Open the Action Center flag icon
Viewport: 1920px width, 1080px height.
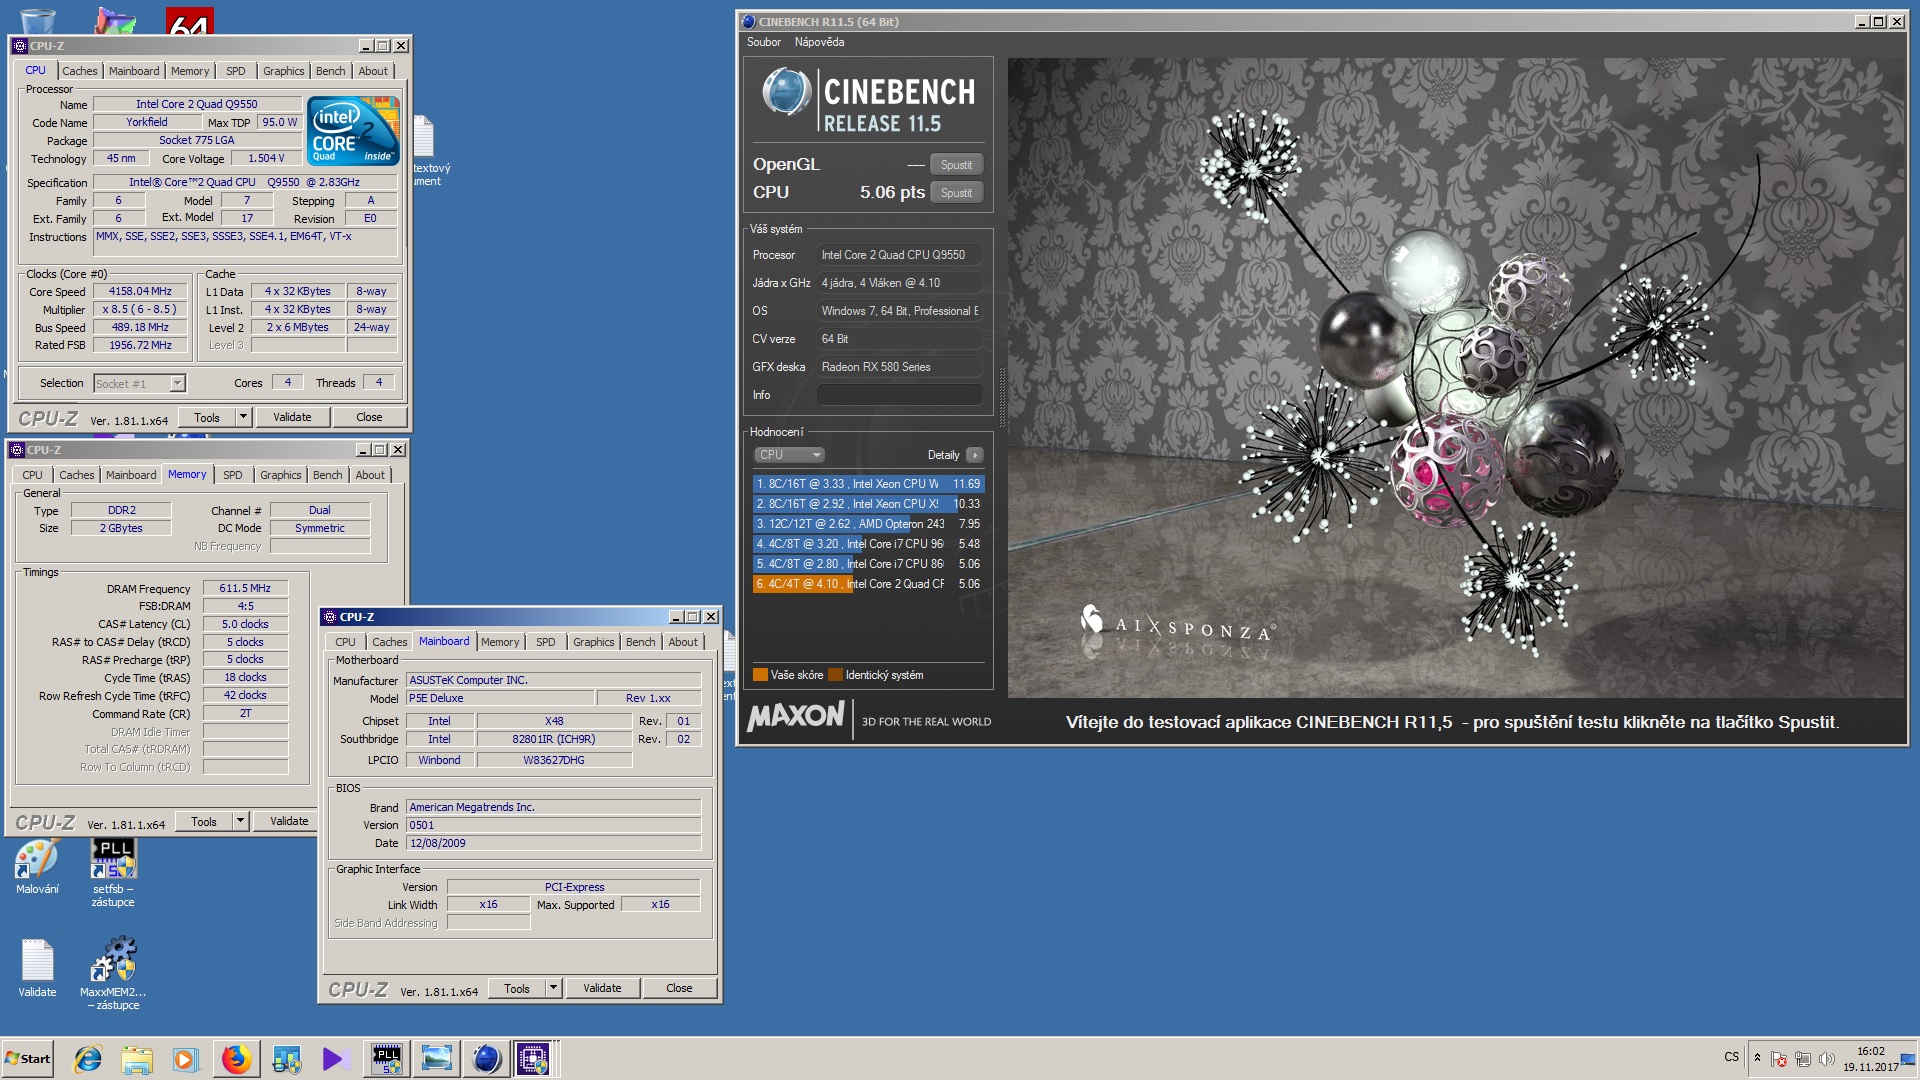1779,1058
